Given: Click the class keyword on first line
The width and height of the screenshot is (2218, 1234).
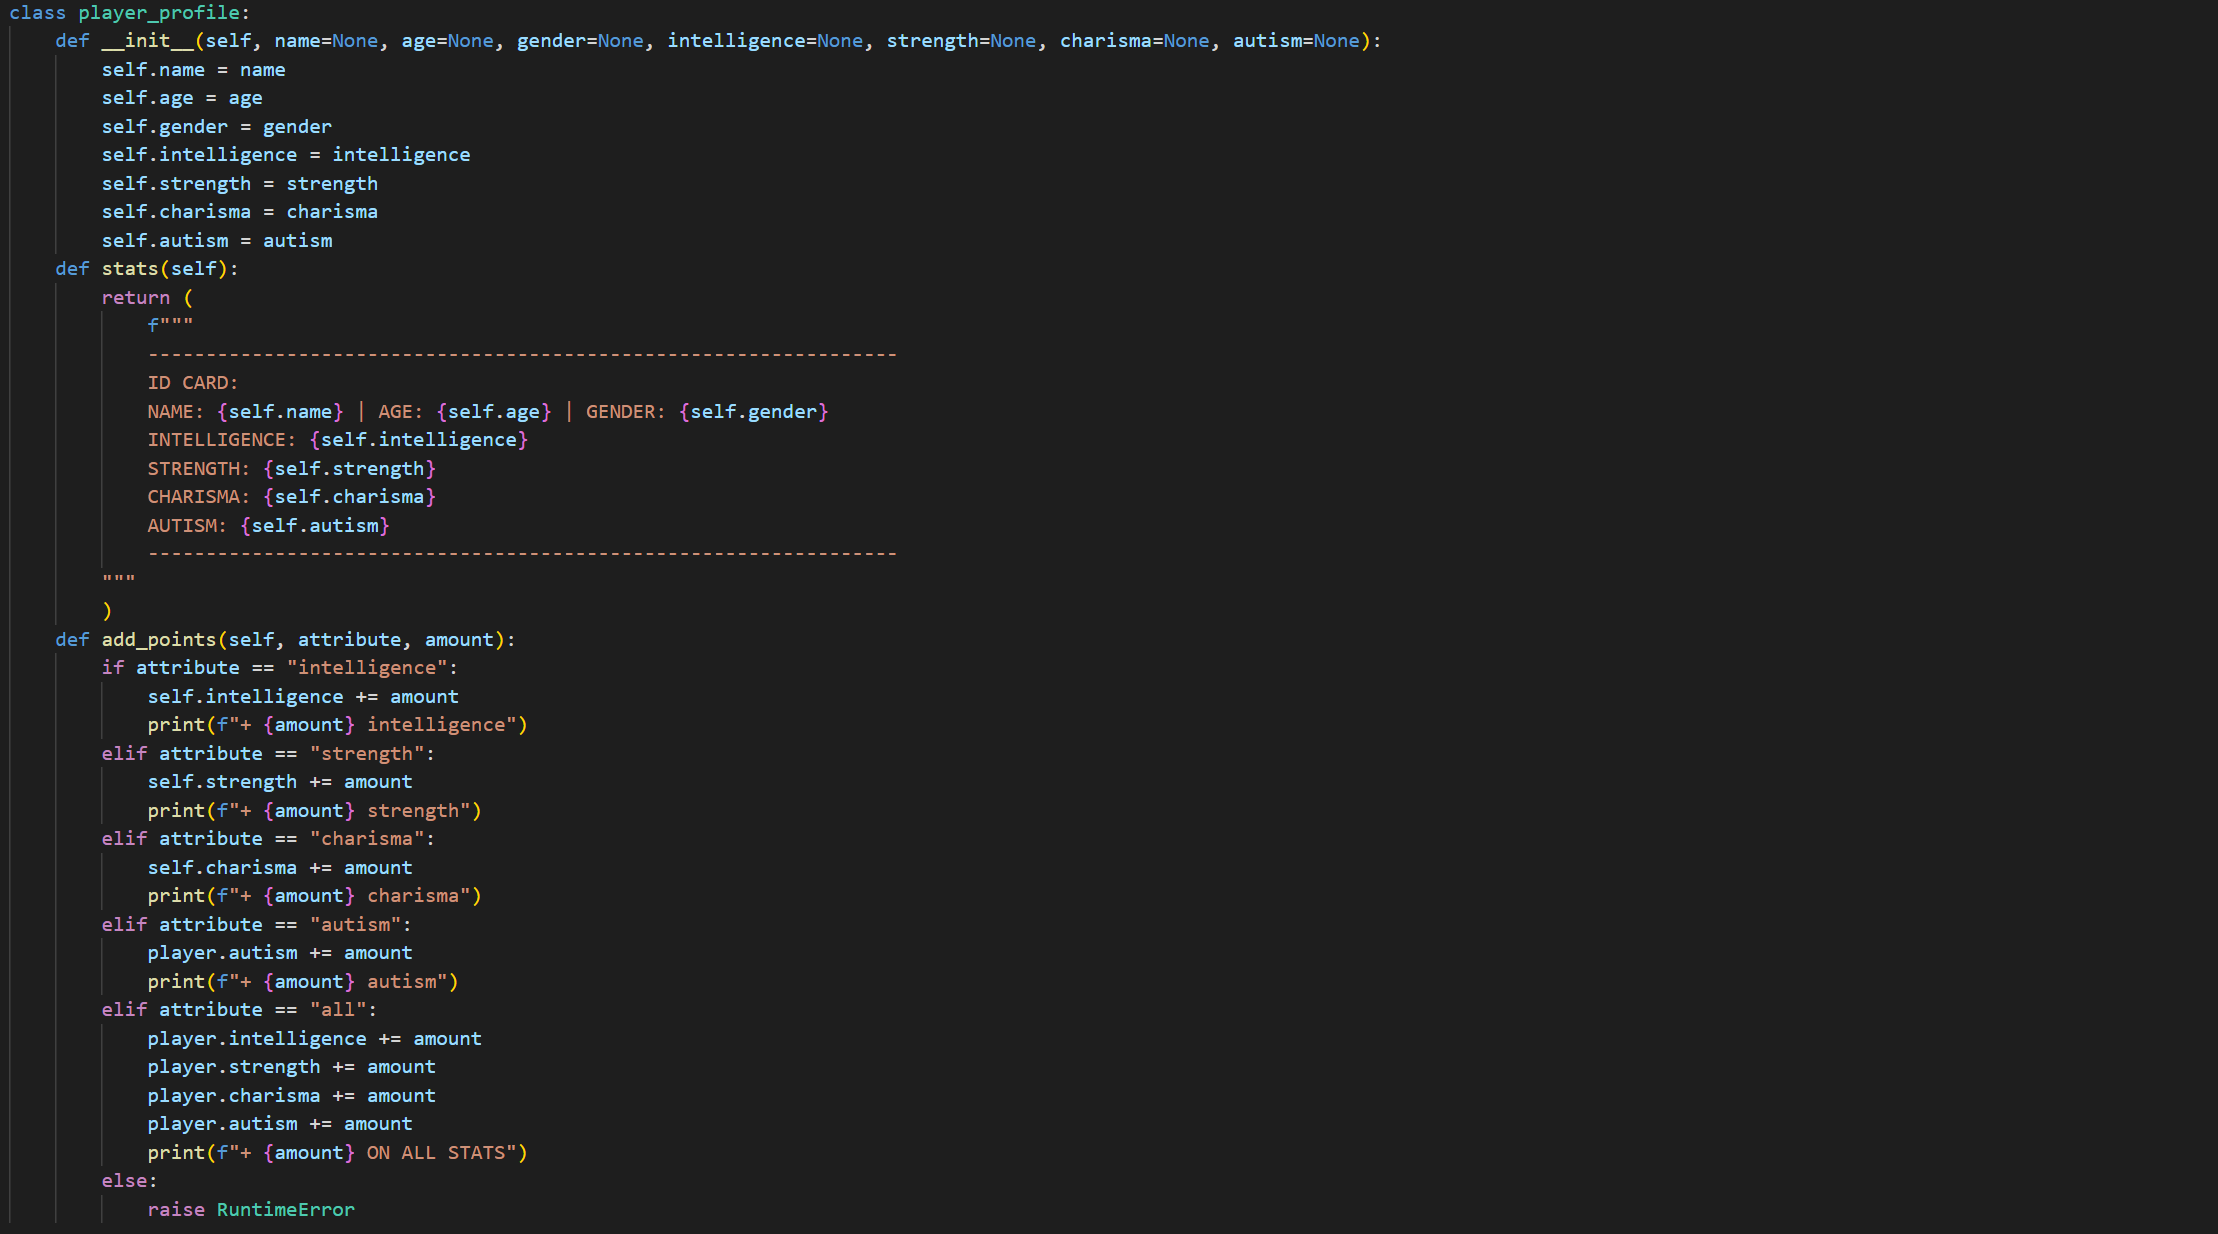Looking at the screenshot, I should click(x=37, y=13).
